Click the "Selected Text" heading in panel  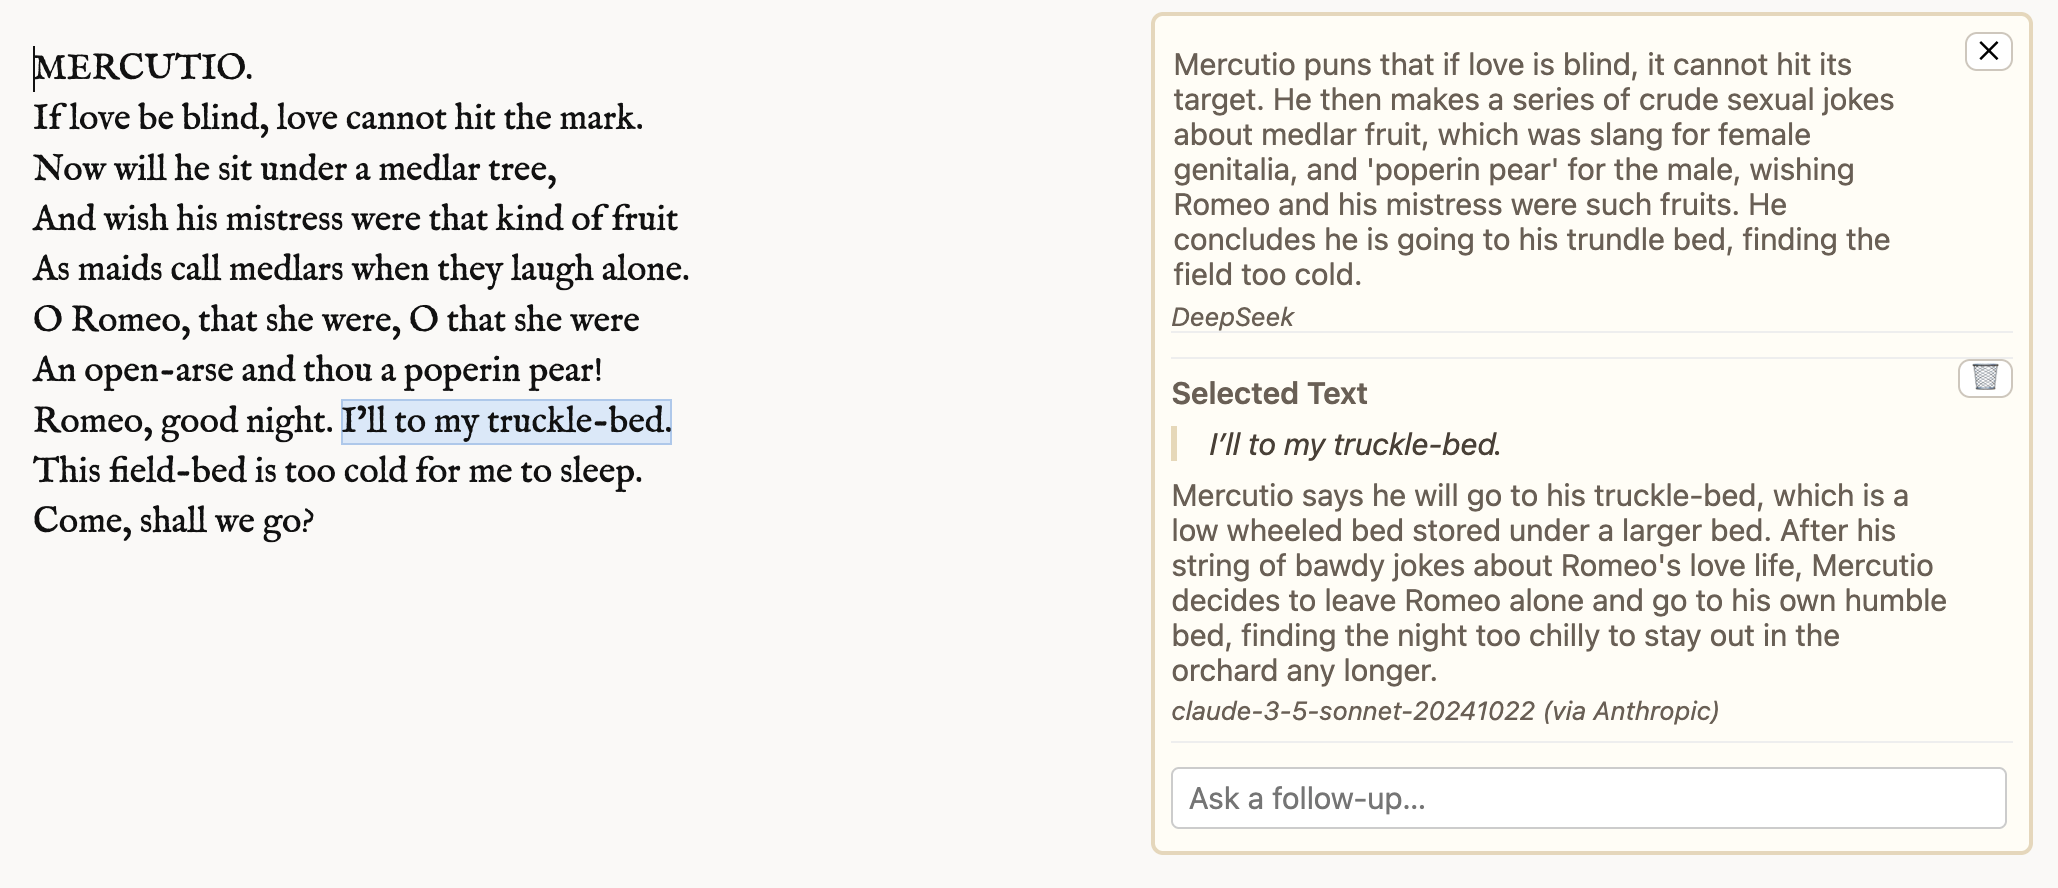pos(1269,393)
